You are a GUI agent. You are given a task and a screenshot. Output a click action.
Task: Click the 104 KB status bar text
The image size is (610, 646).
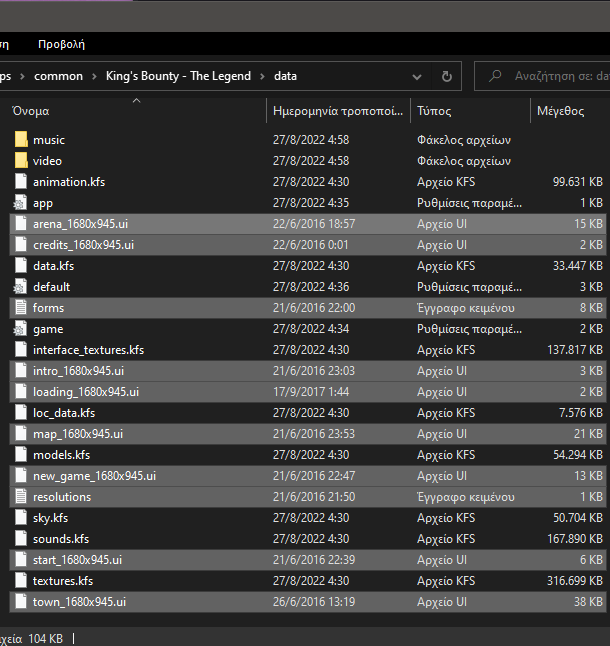click(x=45, y=639)
